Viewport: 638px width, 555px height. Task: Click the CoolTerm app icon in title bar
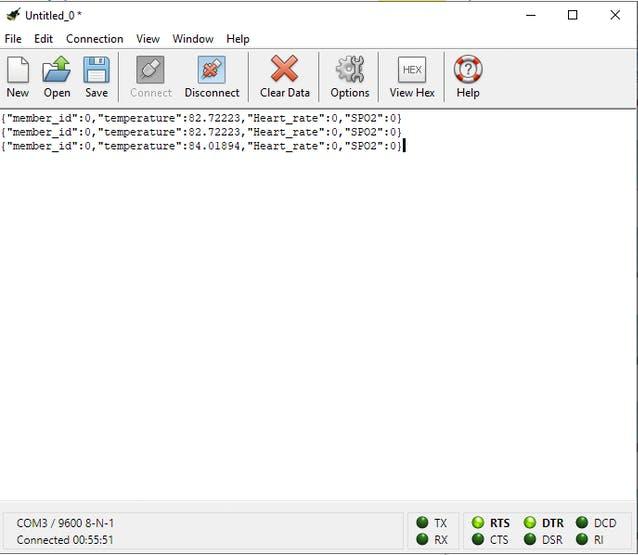click(13, 15)
